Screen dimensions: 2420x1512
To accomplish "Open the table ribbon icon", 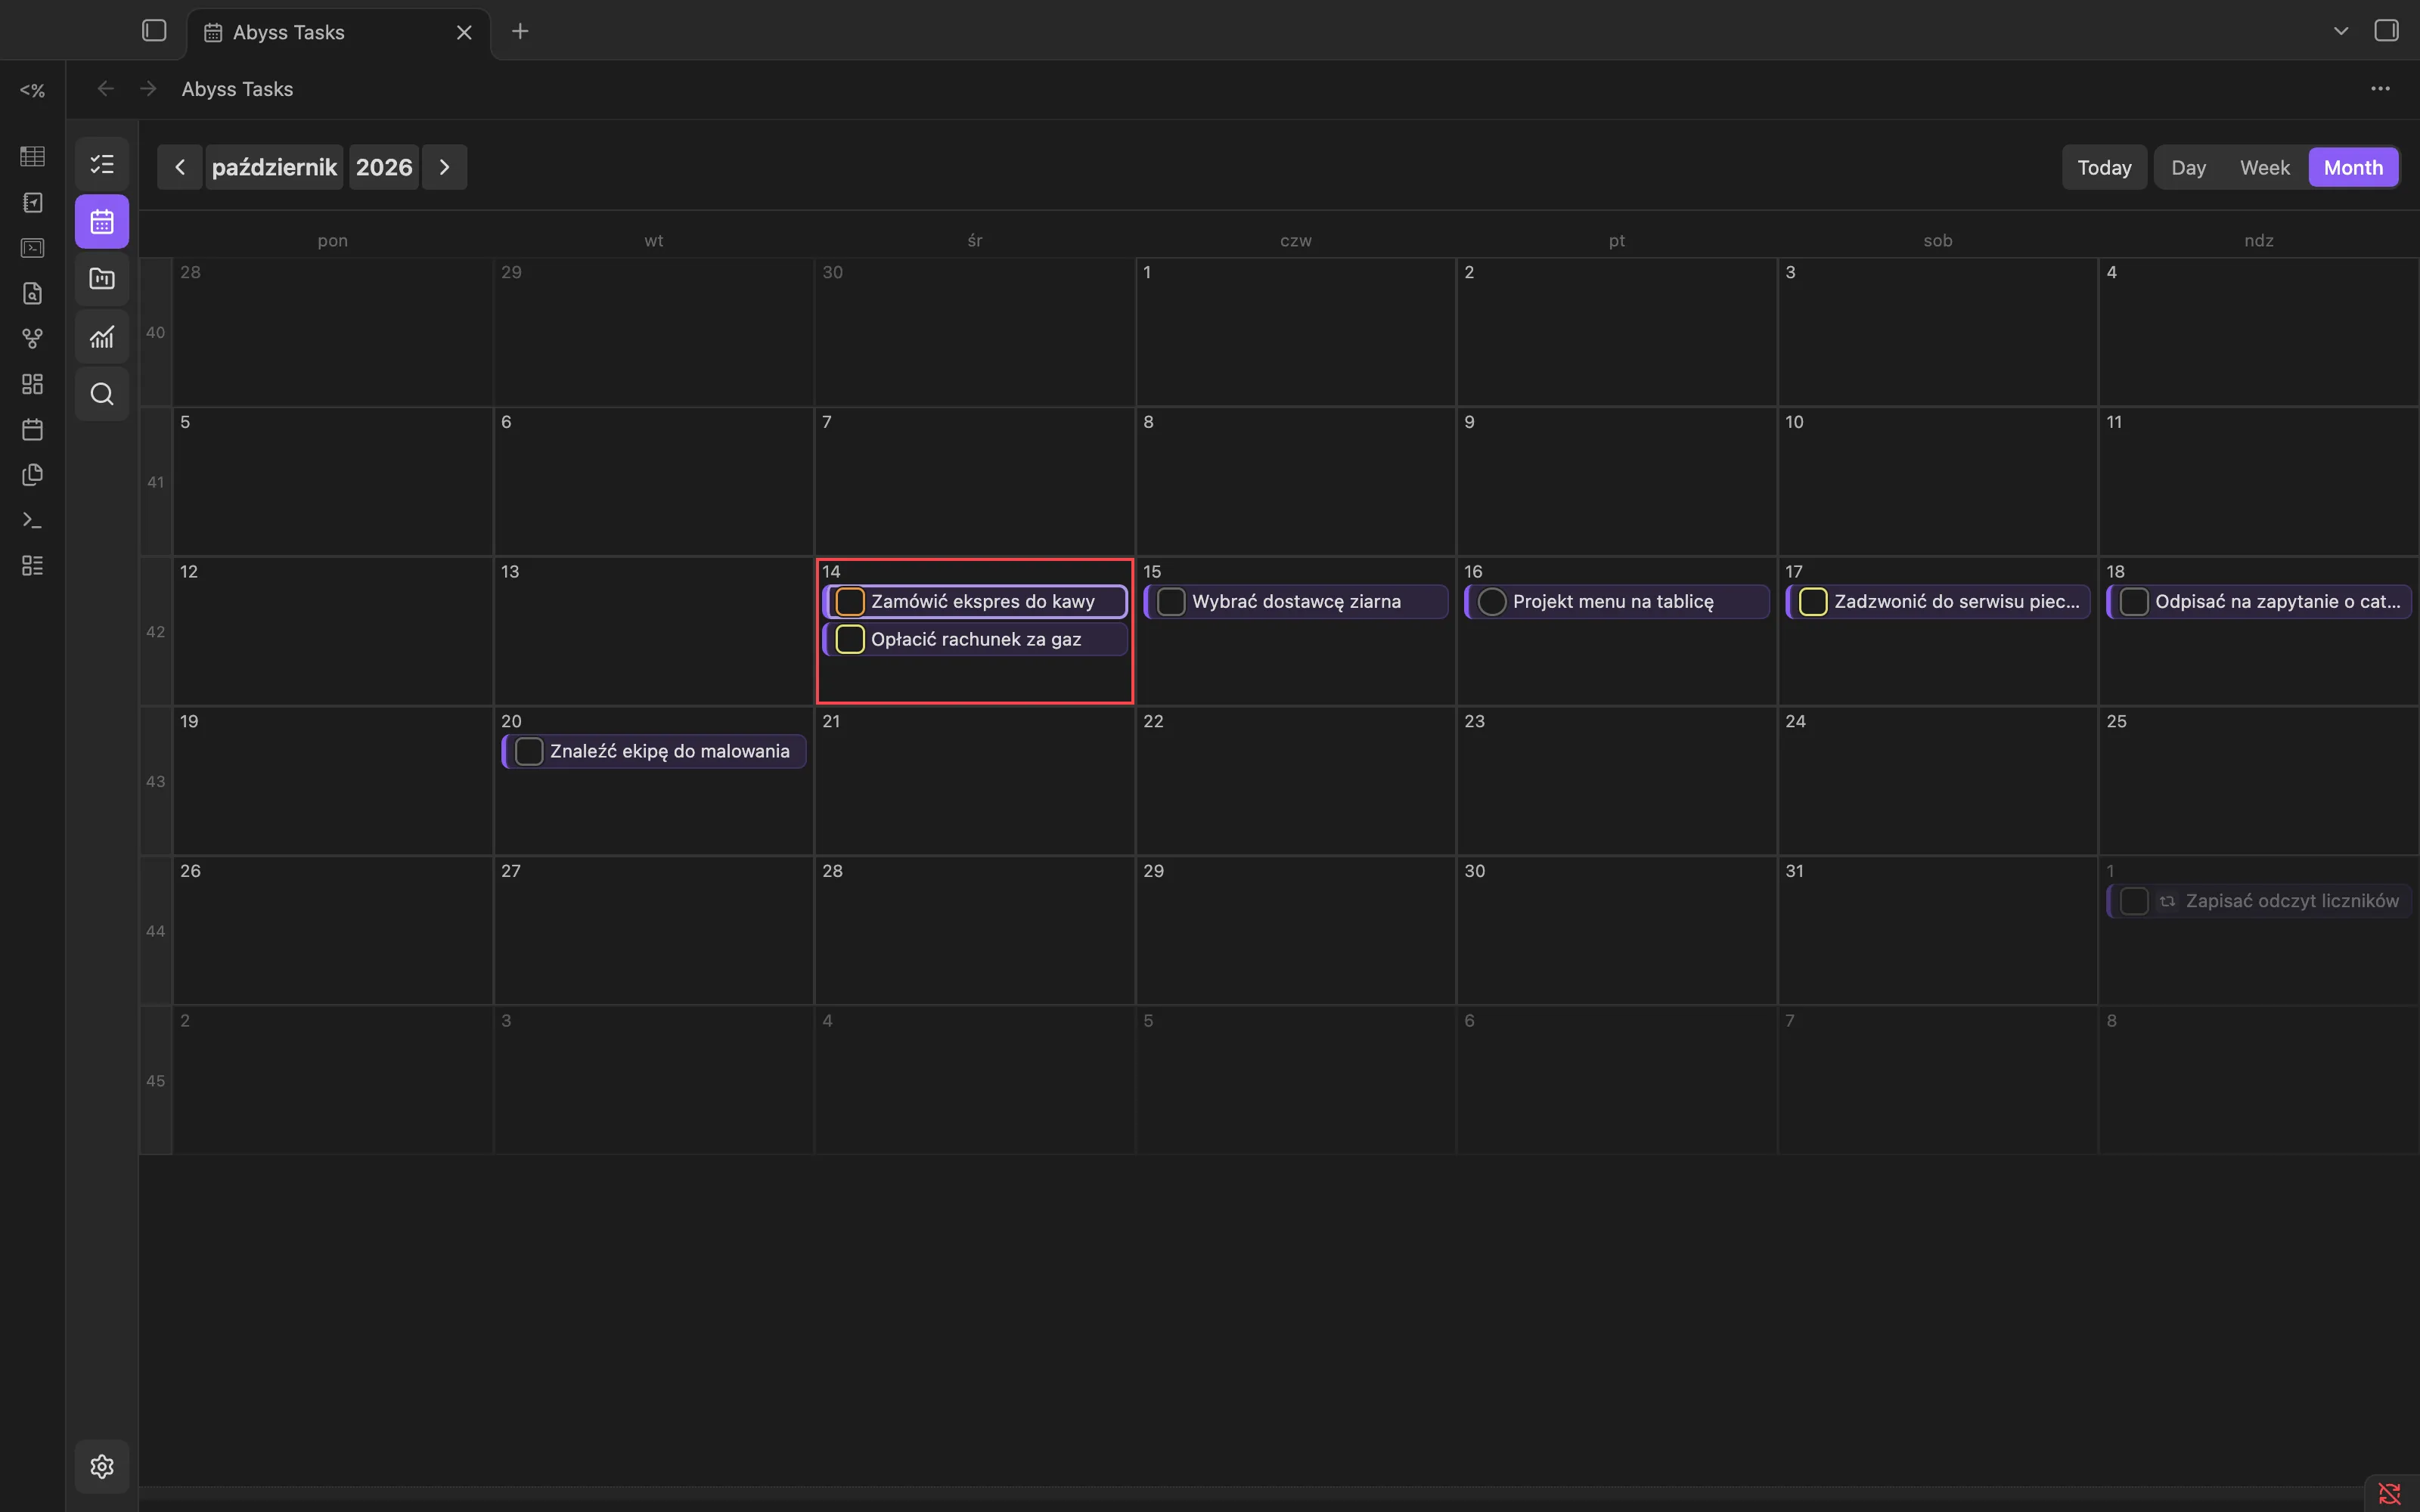I will click(x=32, y=156).
